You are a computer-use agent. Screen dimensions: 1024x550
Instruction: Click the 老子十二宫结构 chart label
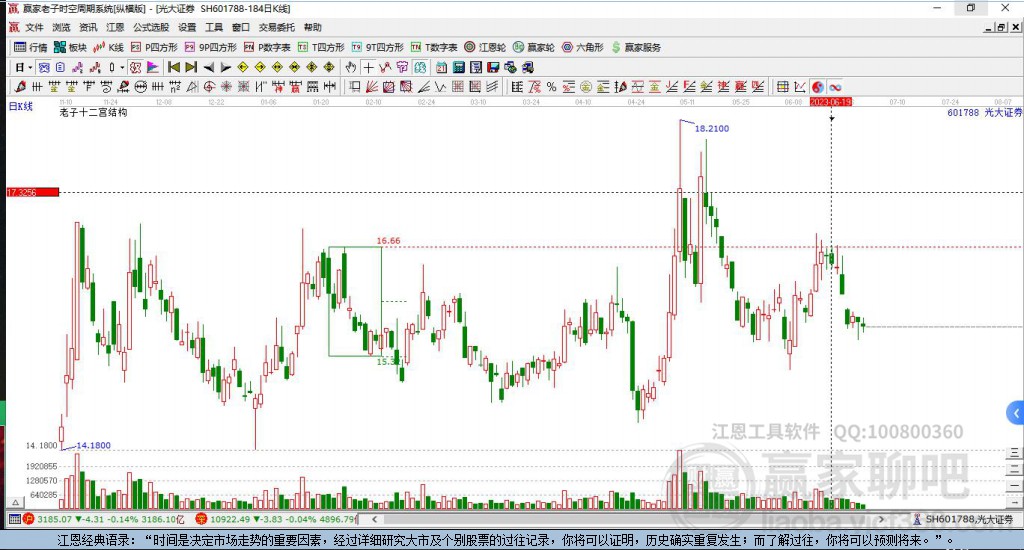pos(93,112)
